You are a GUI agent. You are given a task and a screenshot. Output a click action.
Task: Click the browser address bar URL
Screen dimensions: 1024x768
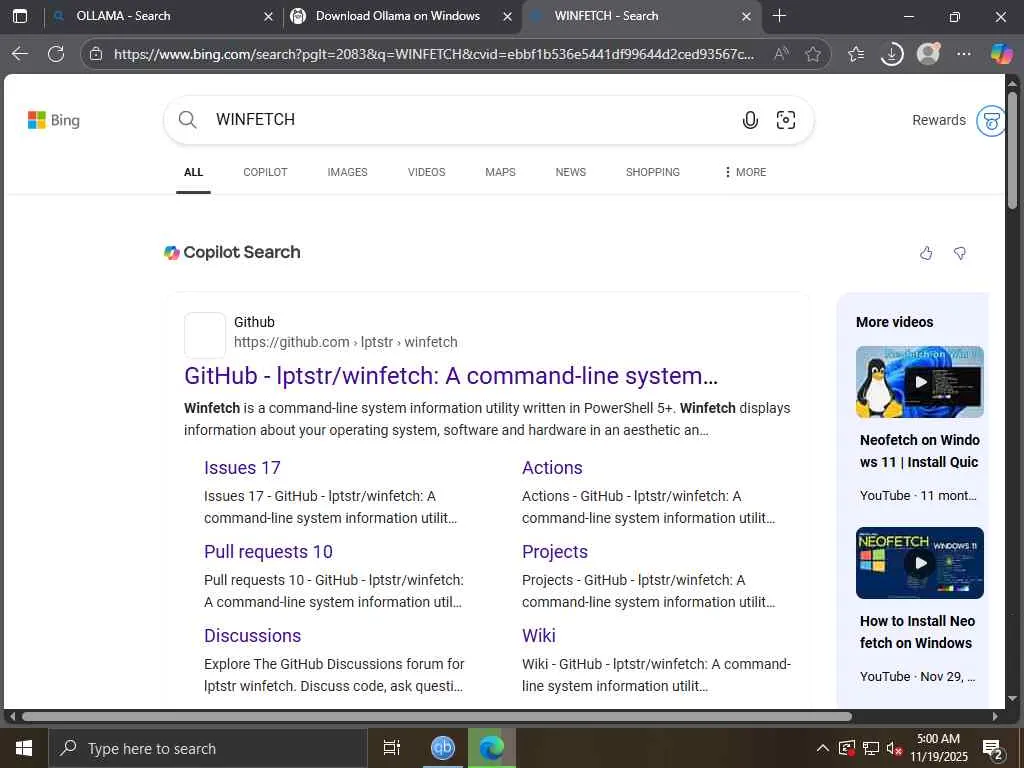pyautogui.click(x=434, y=54)
